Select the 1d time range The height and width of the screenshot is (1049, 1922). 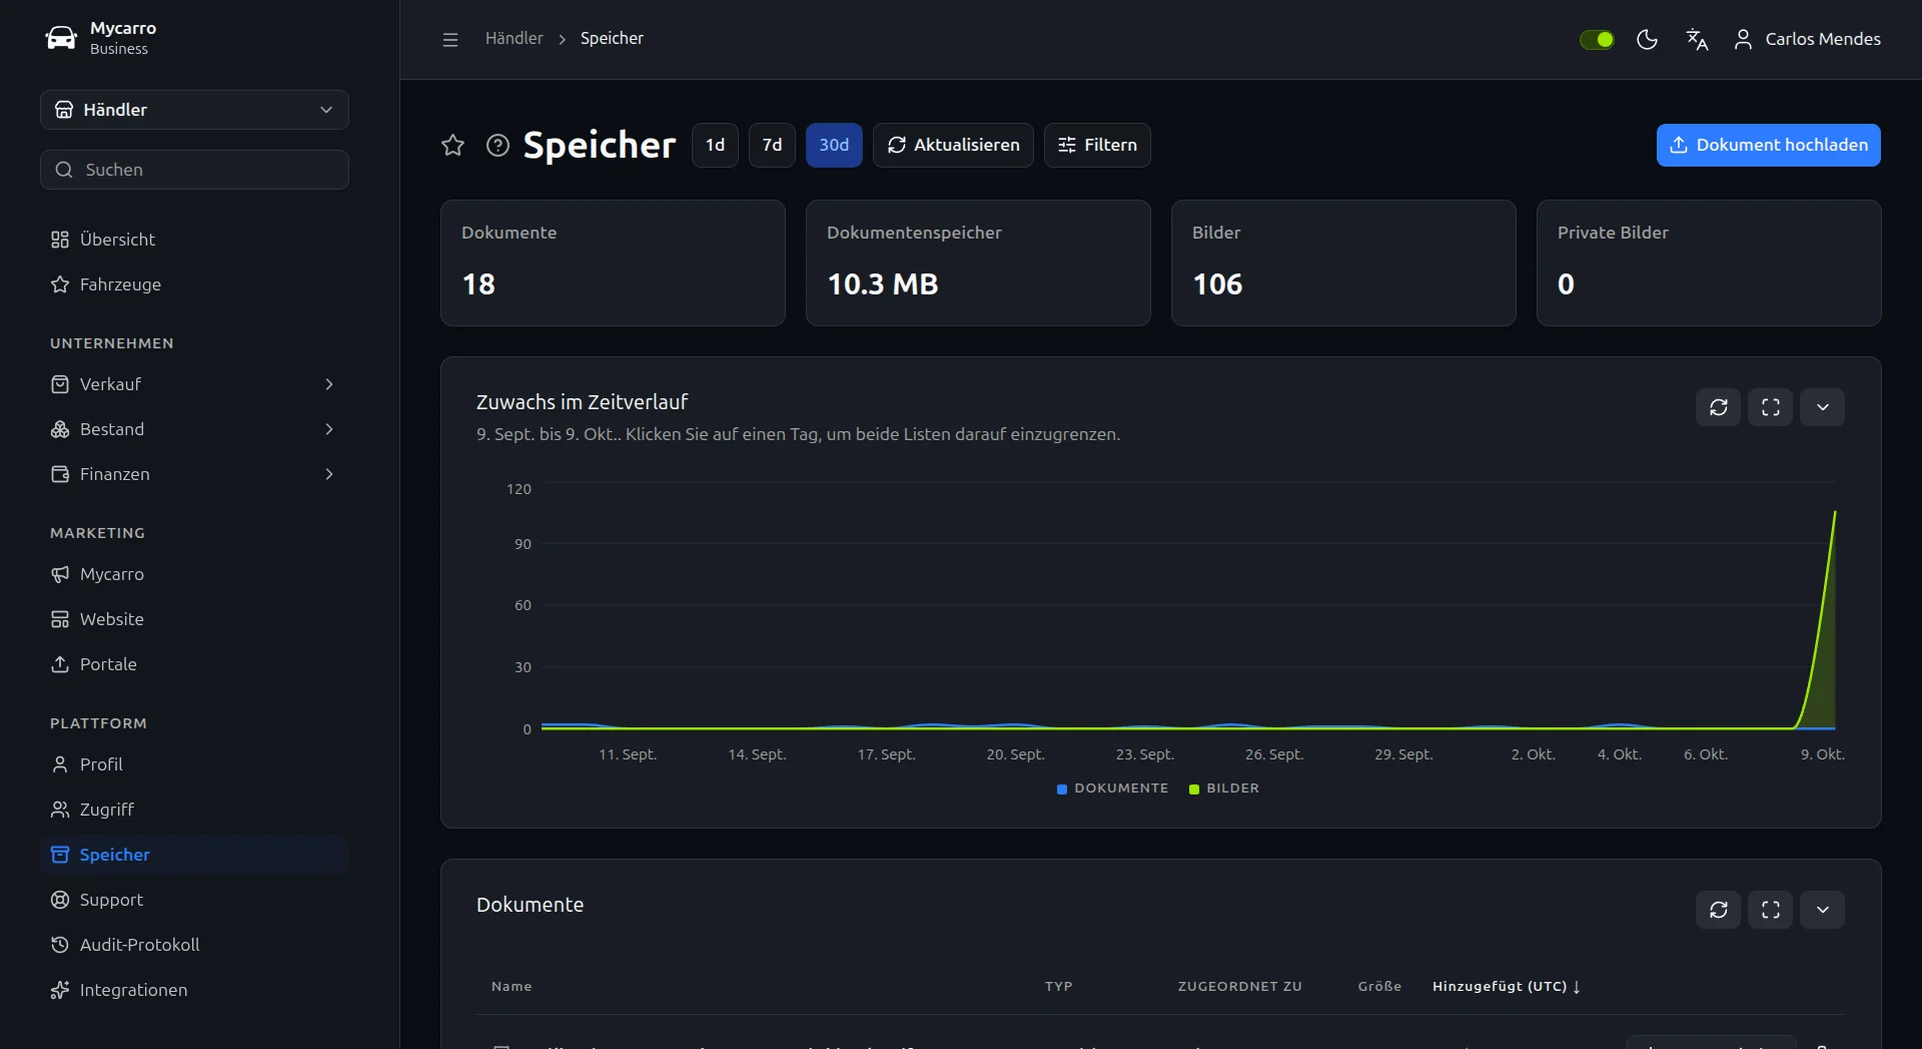(715, 145)
